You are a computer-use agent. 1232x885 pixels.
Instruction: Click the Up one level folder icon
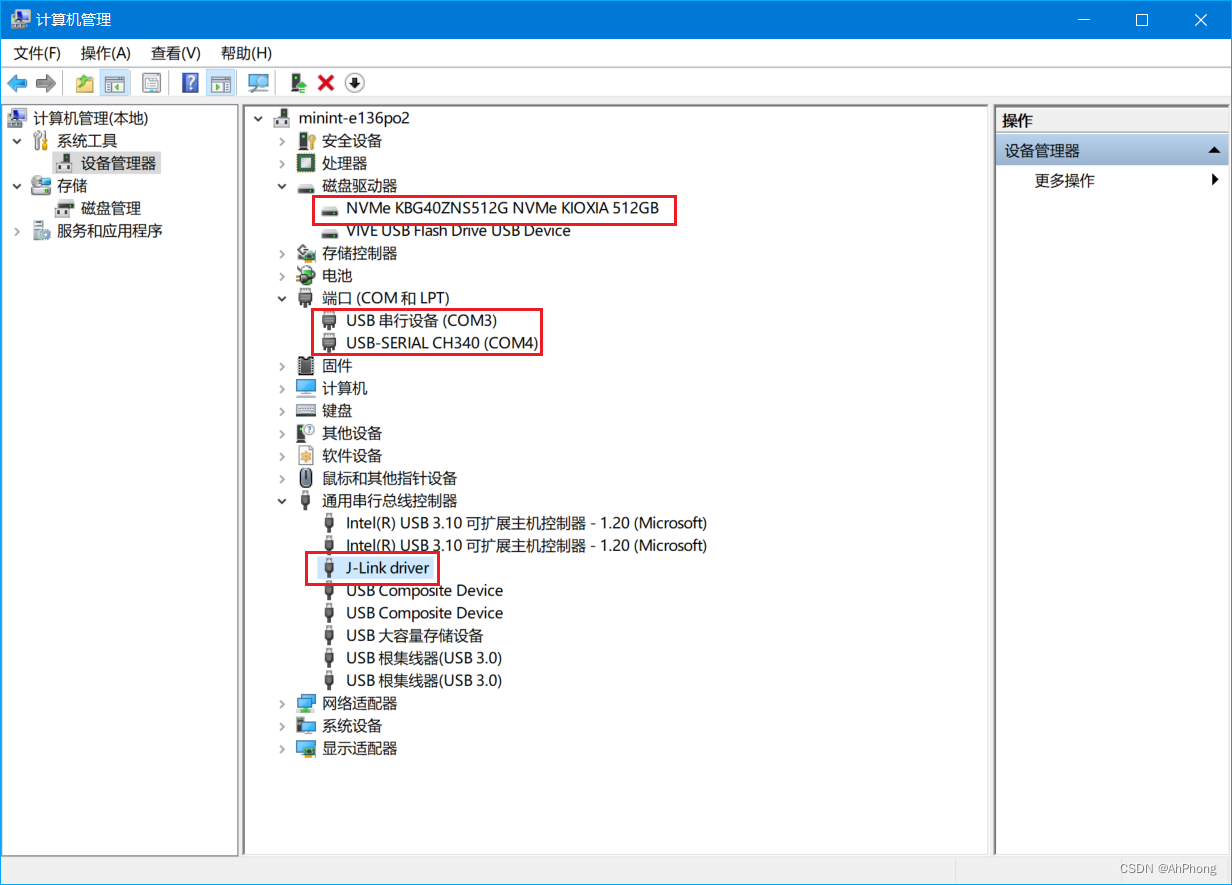click(85, 83)
